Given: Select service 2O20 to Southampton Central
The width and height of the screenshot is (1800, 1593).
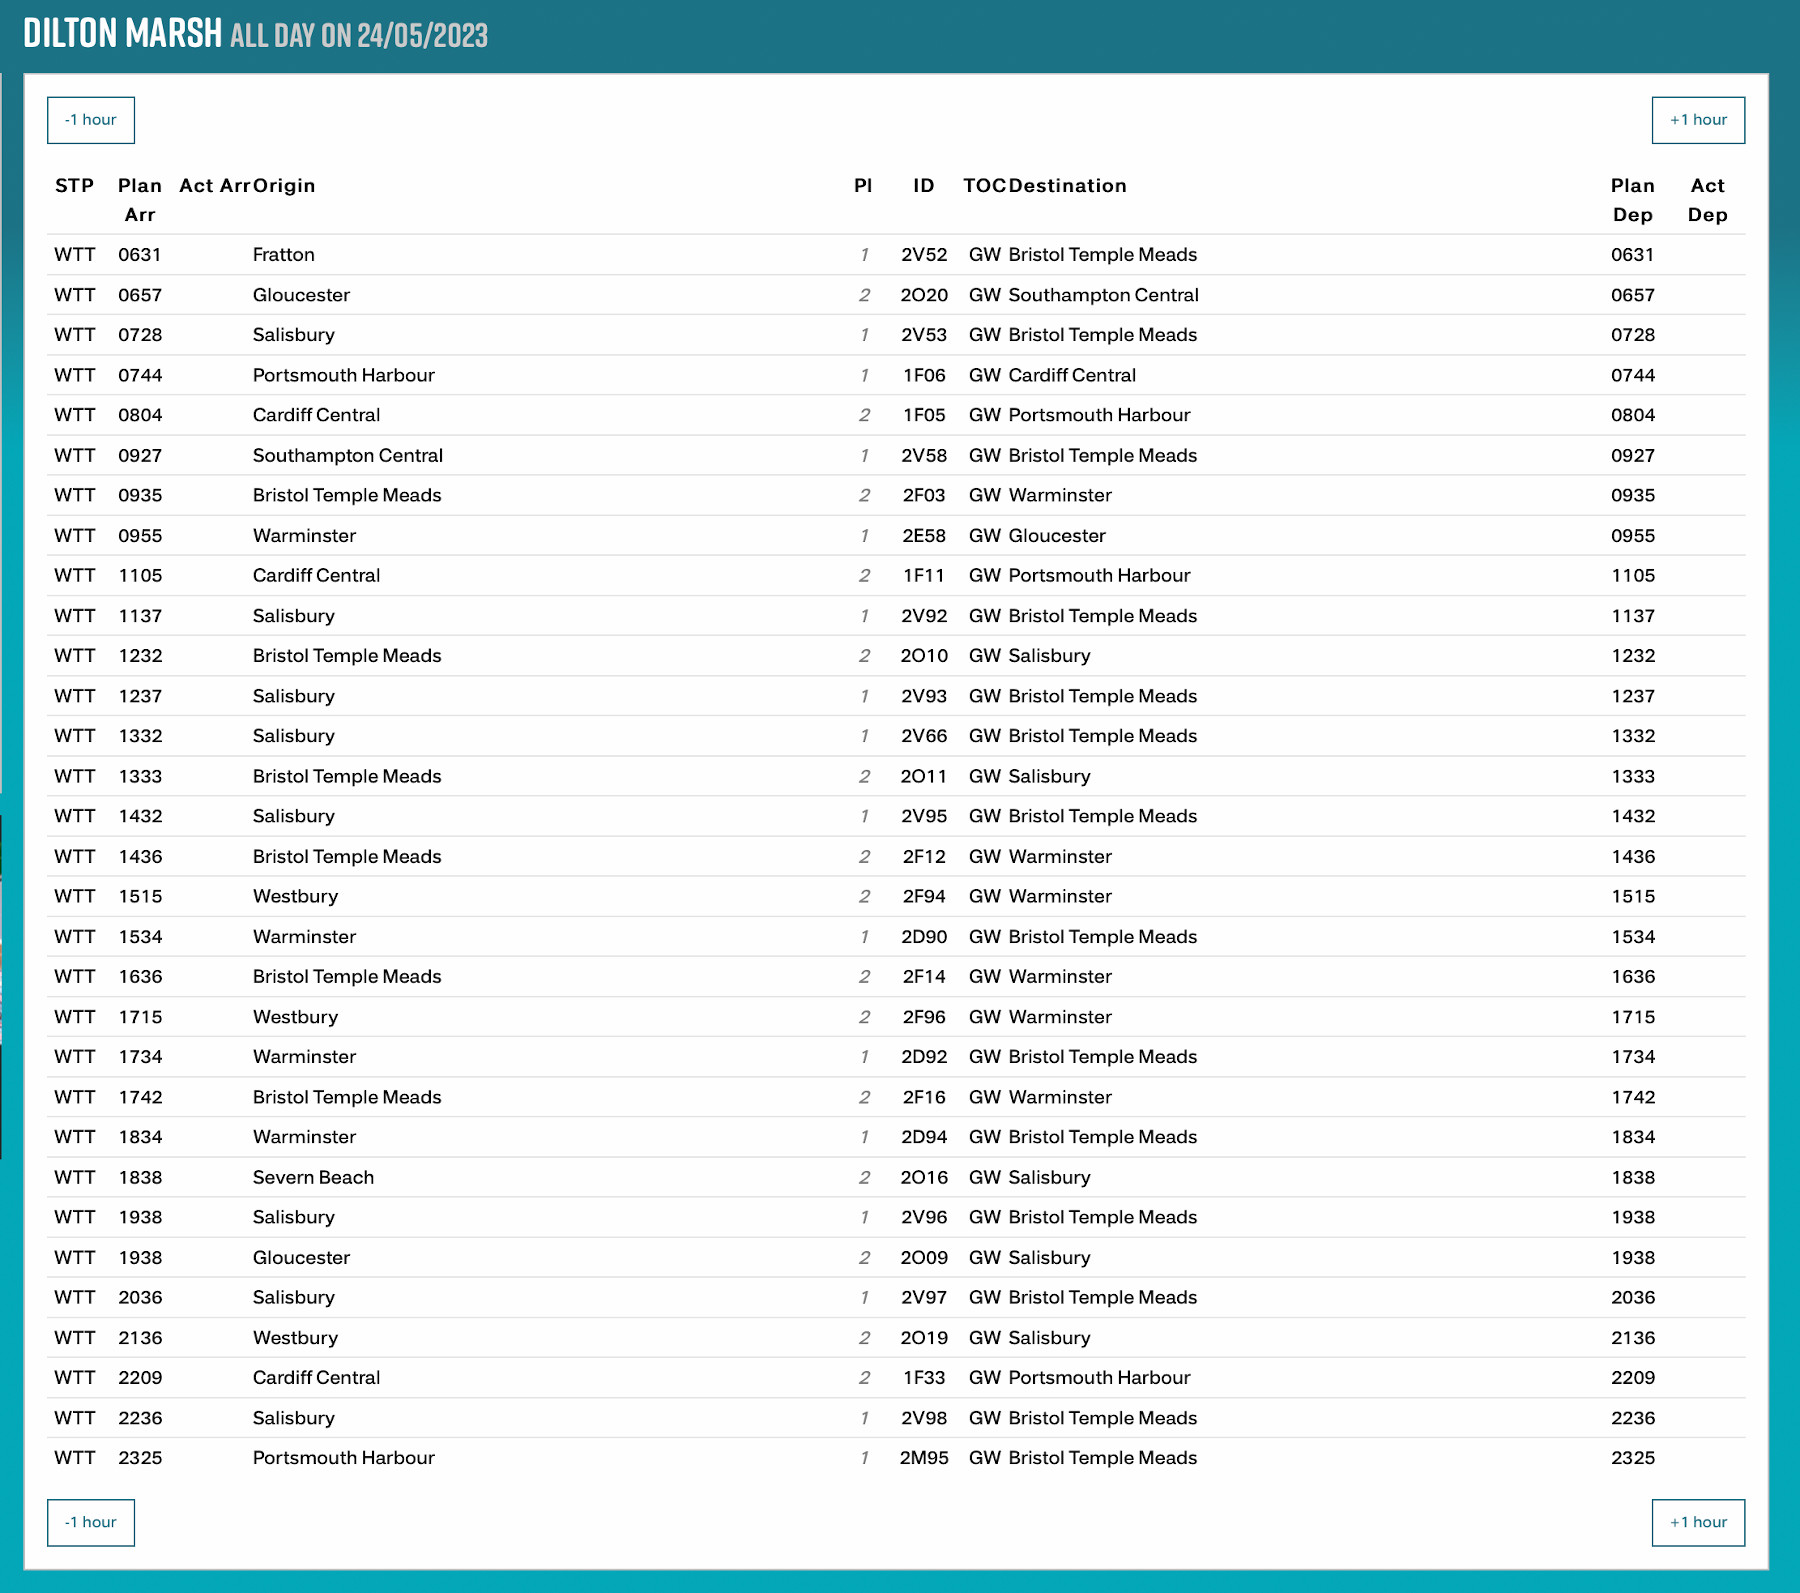Looking at the screenshot, I should [923, 295].
